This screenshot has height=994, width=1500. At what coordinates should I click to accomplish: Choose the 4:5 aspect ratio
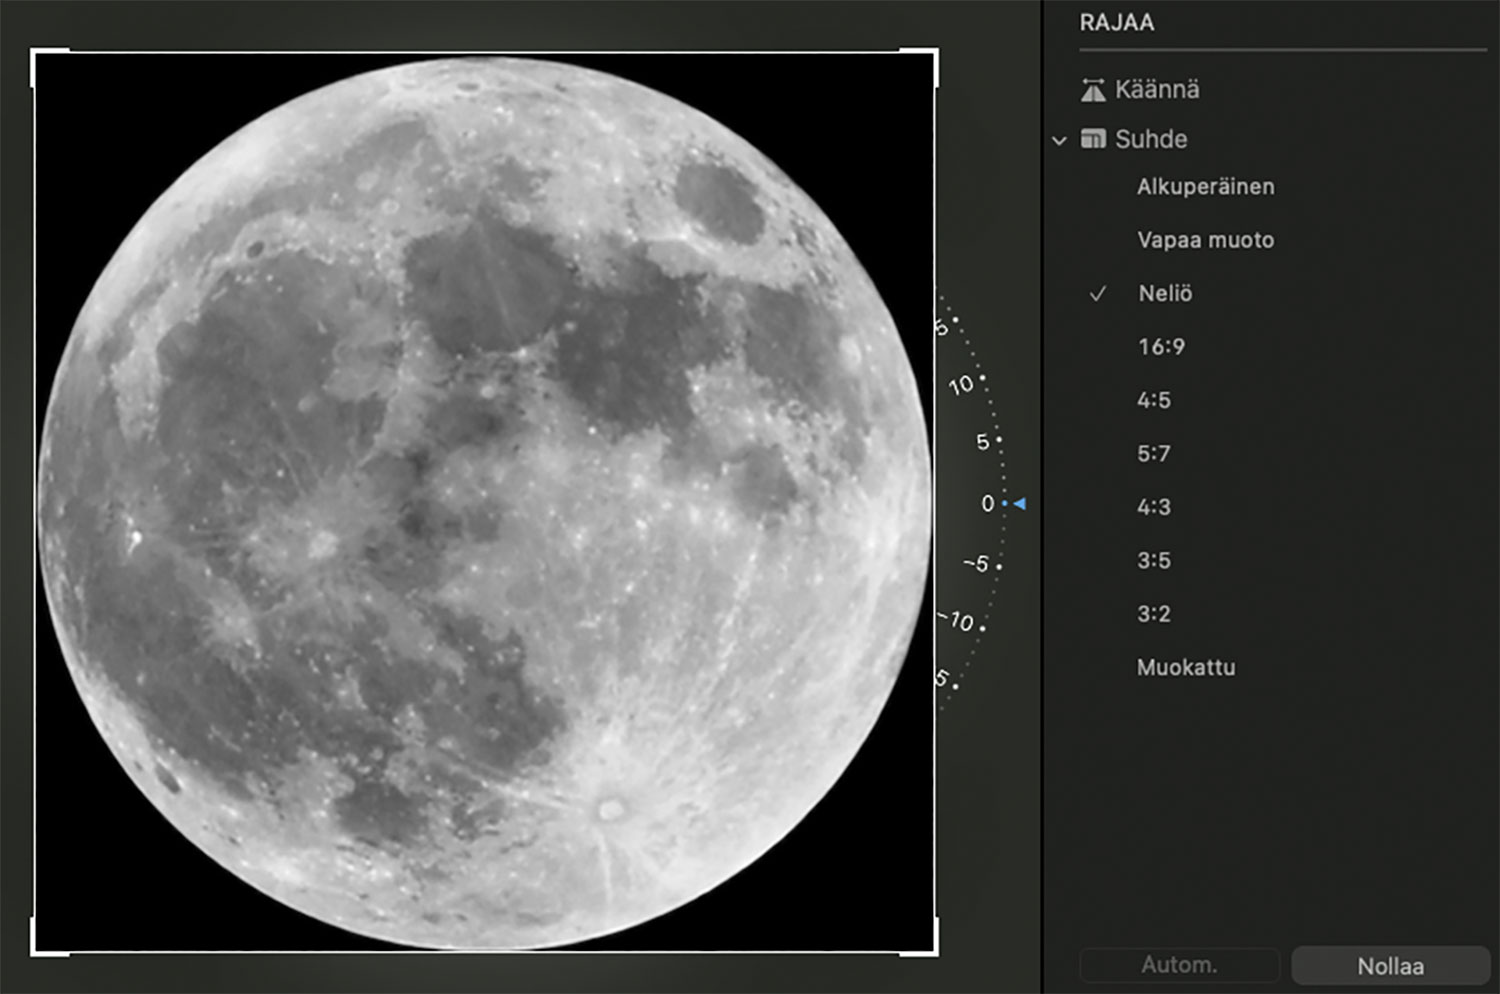[x=1153, y=400]
